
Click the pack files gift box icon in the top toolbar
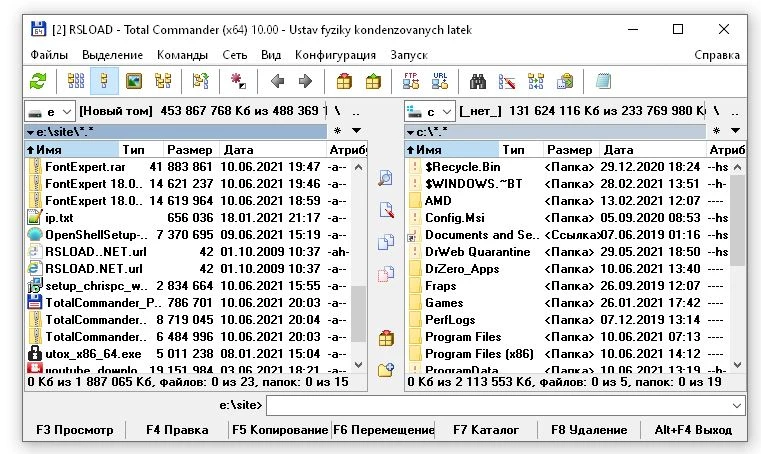pyautogui.click(x=344, y=81)
